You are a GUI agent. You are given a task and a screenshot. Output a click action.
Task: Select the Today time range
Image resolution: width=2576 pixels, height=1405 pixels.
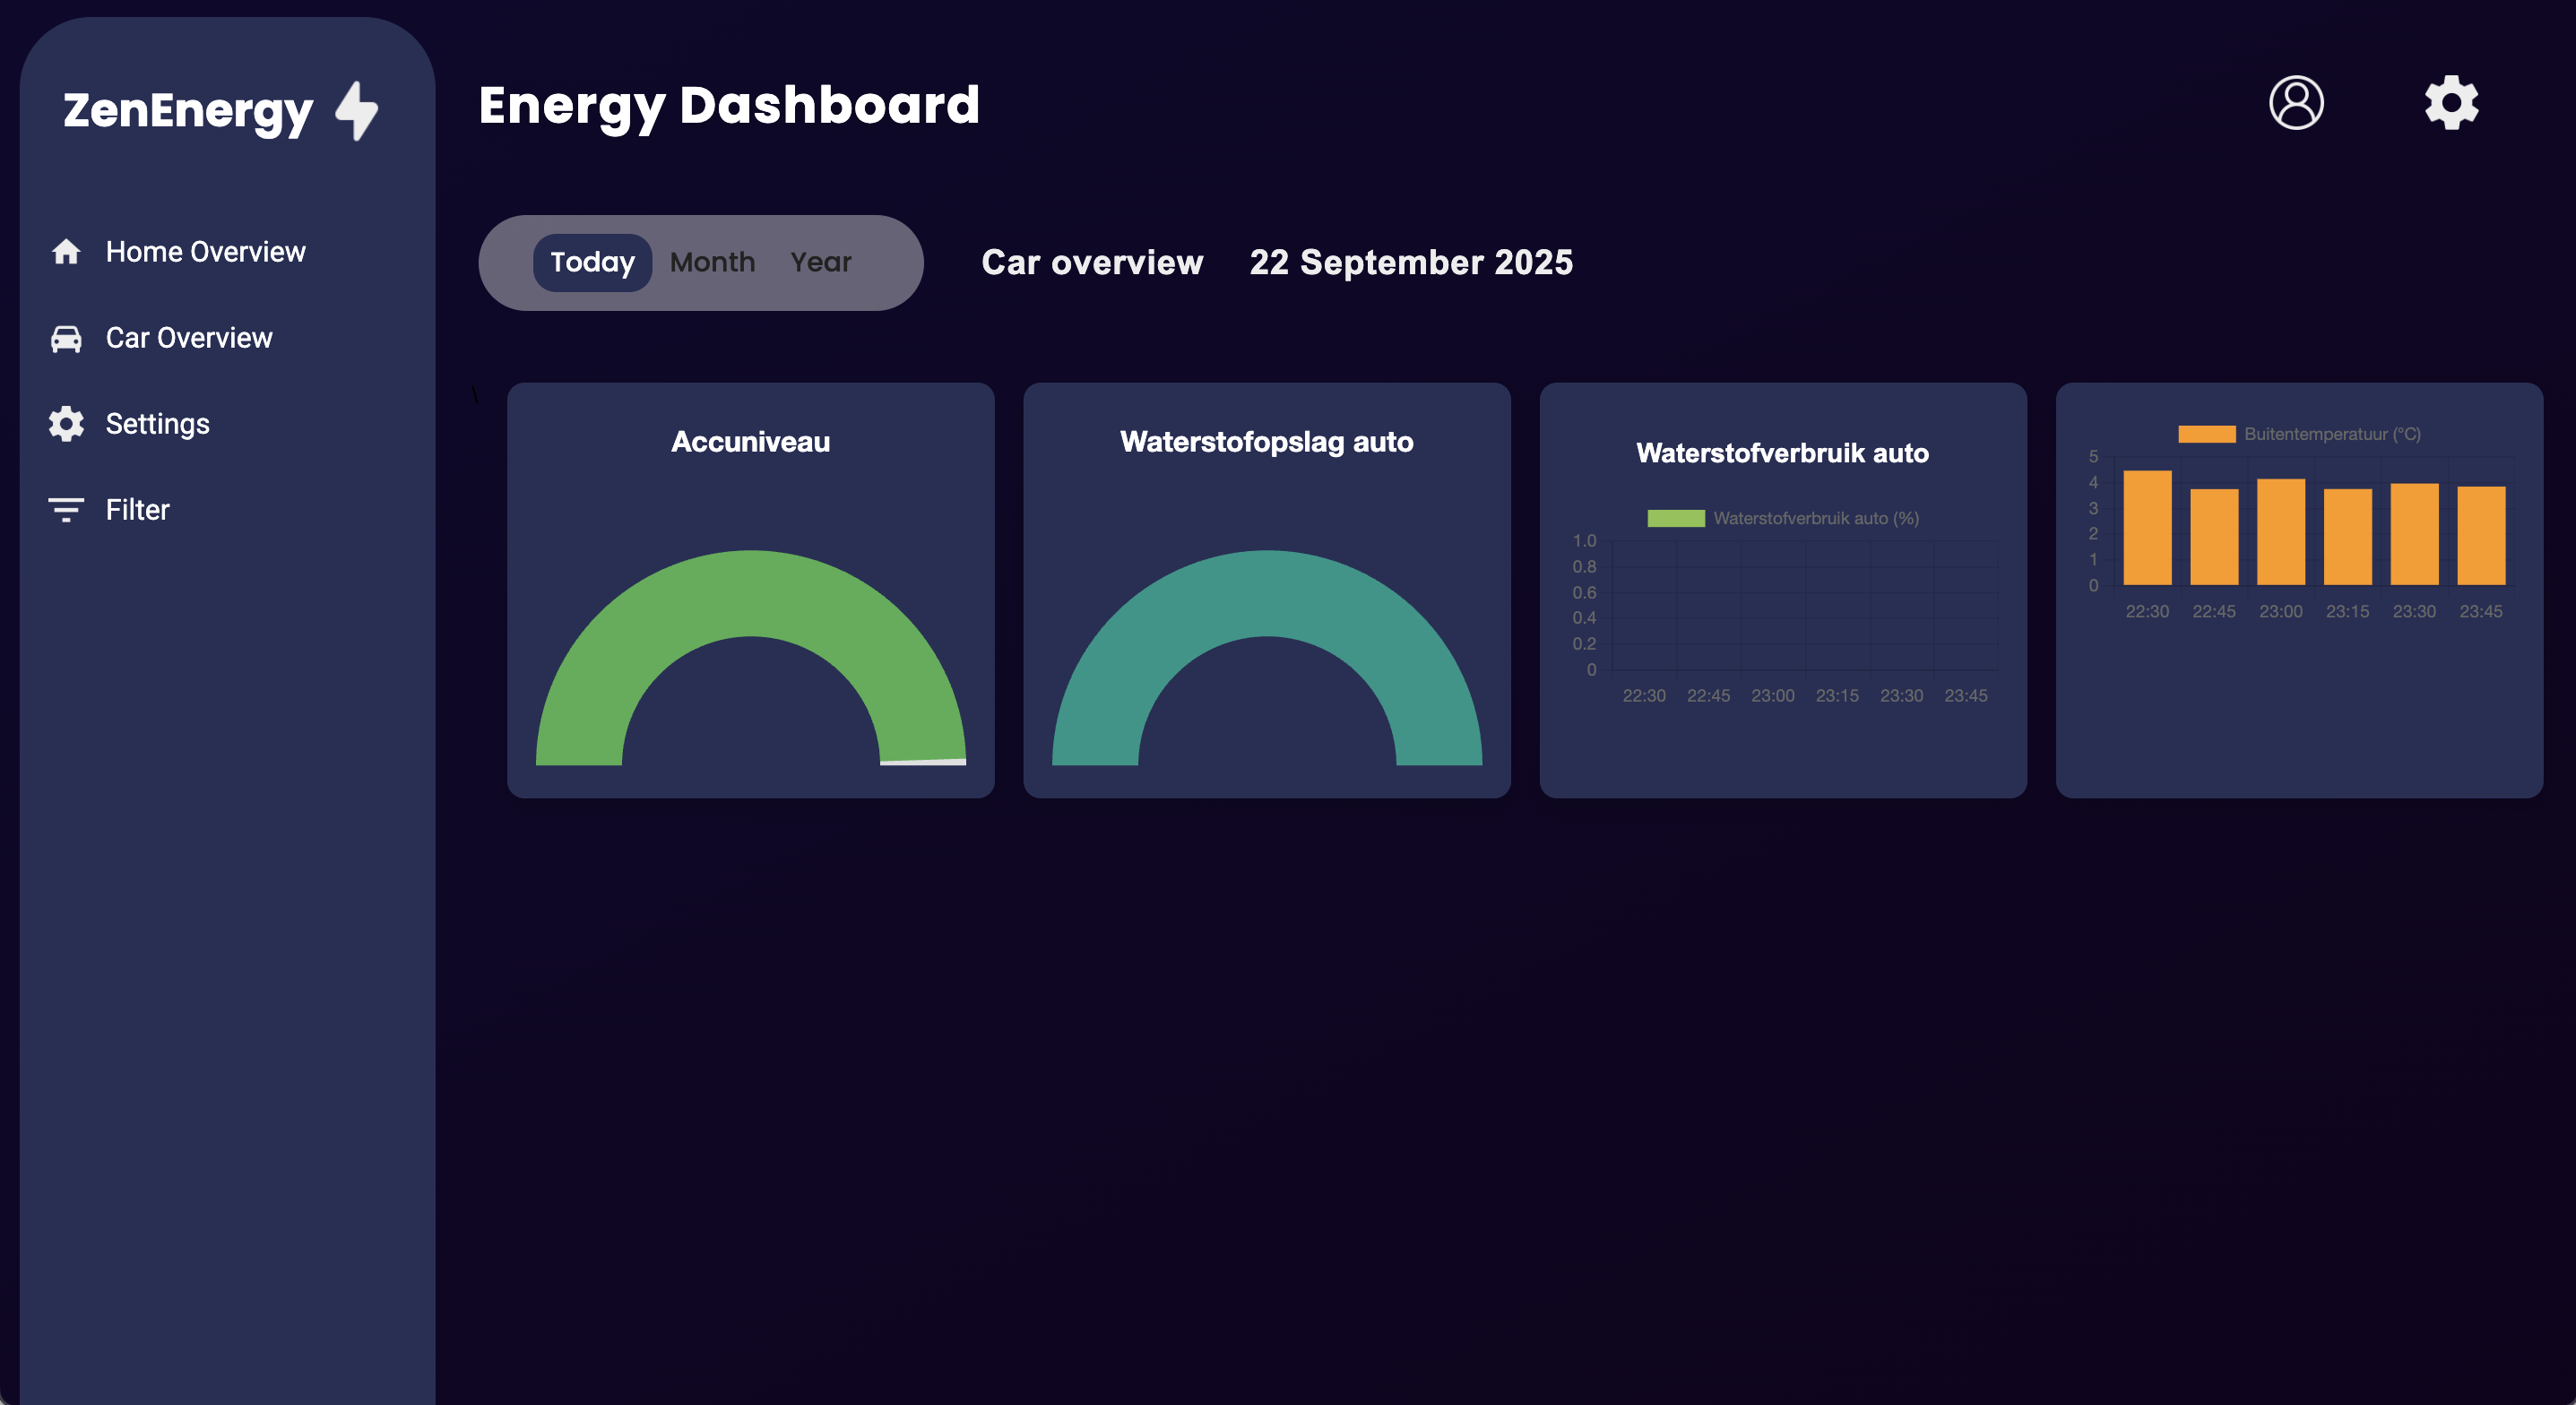pos(592,262)
